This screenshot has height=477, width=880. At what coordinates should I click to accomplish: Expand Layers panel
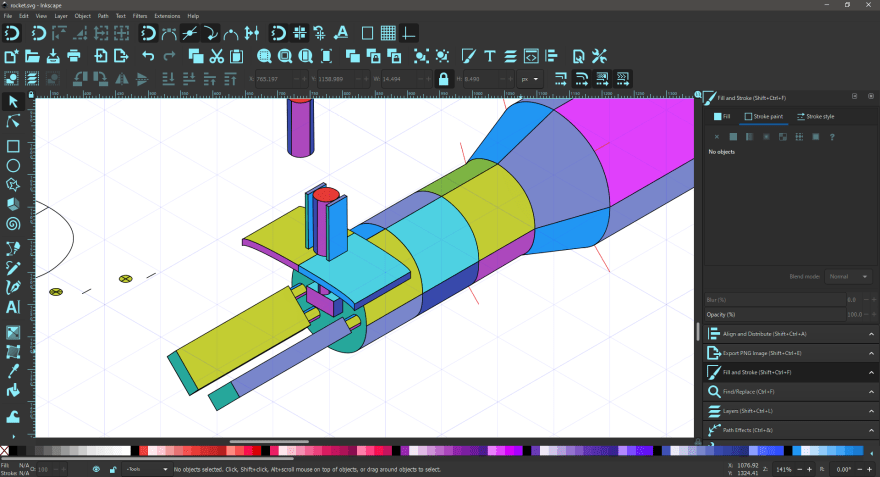click(791, 411)
